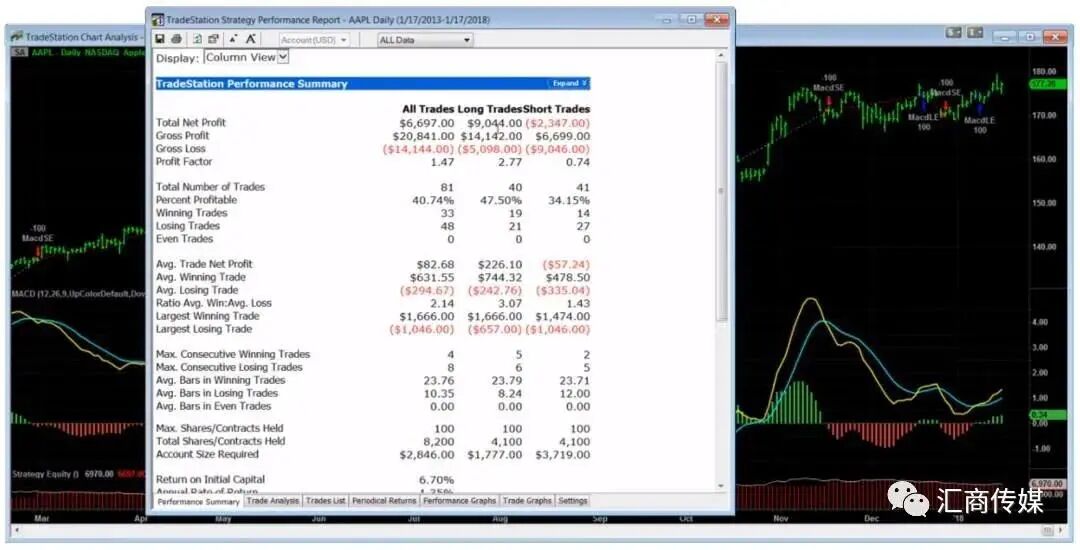Click the Avg. Bars in Winning Trades label

click(220, 380)
